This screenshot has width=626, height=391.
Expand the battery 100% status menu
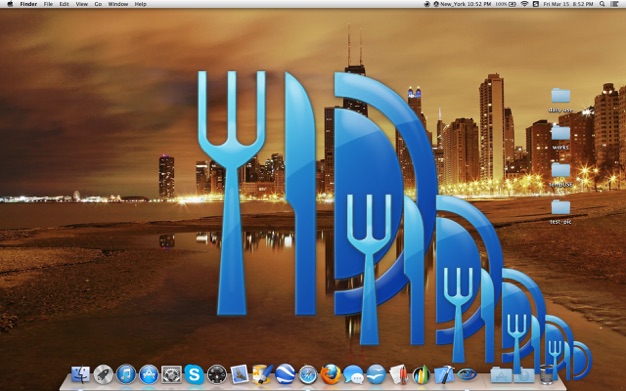pyautogui.click(x=506, y=4)
